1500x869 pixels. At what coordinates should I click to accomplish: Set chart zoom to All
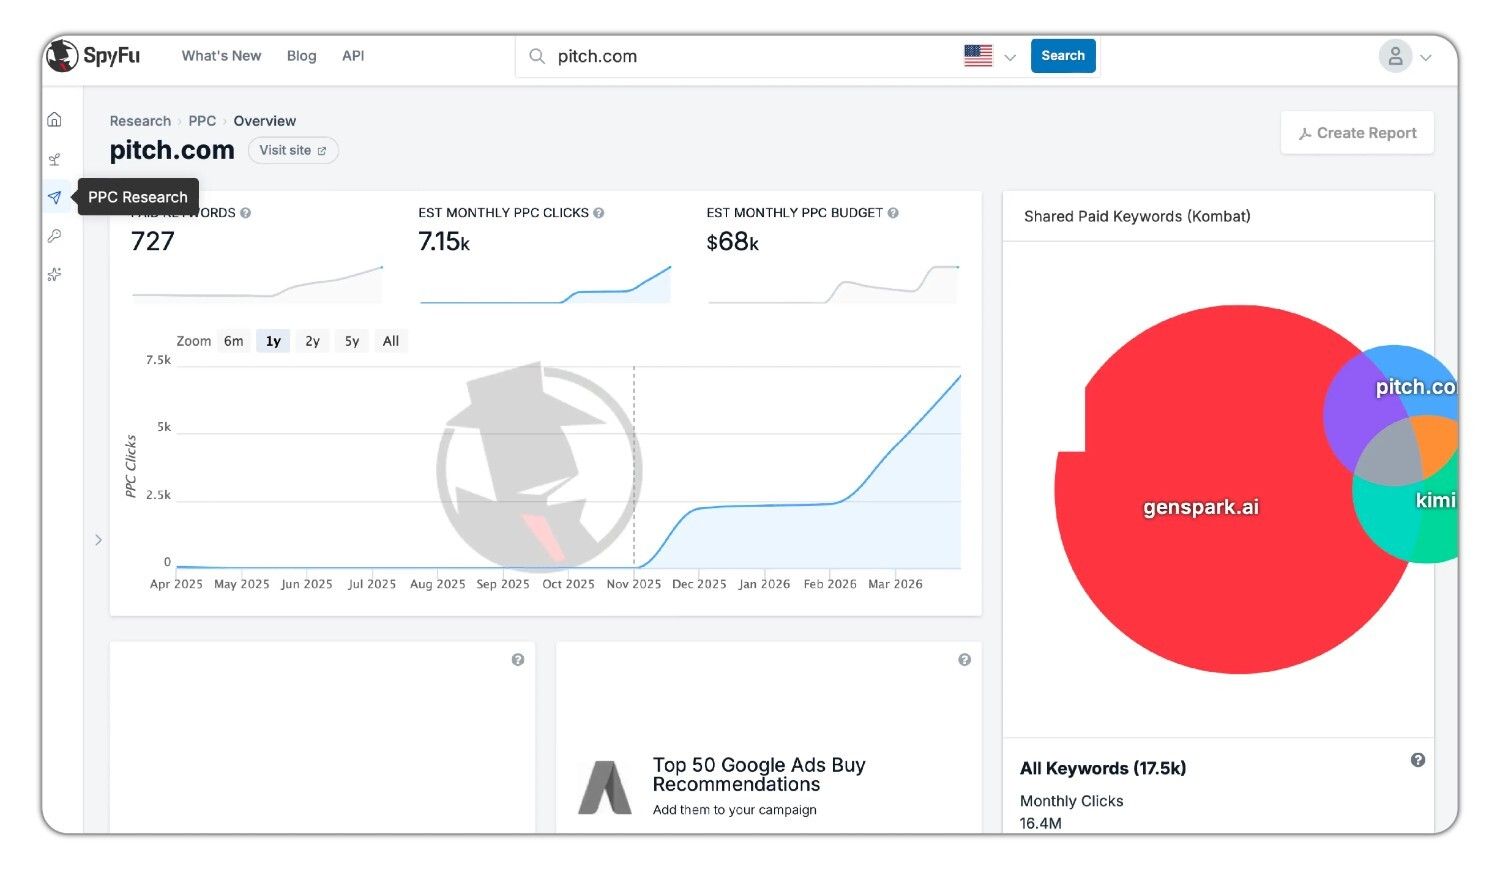pyautogui.click(x=391, y=341)
